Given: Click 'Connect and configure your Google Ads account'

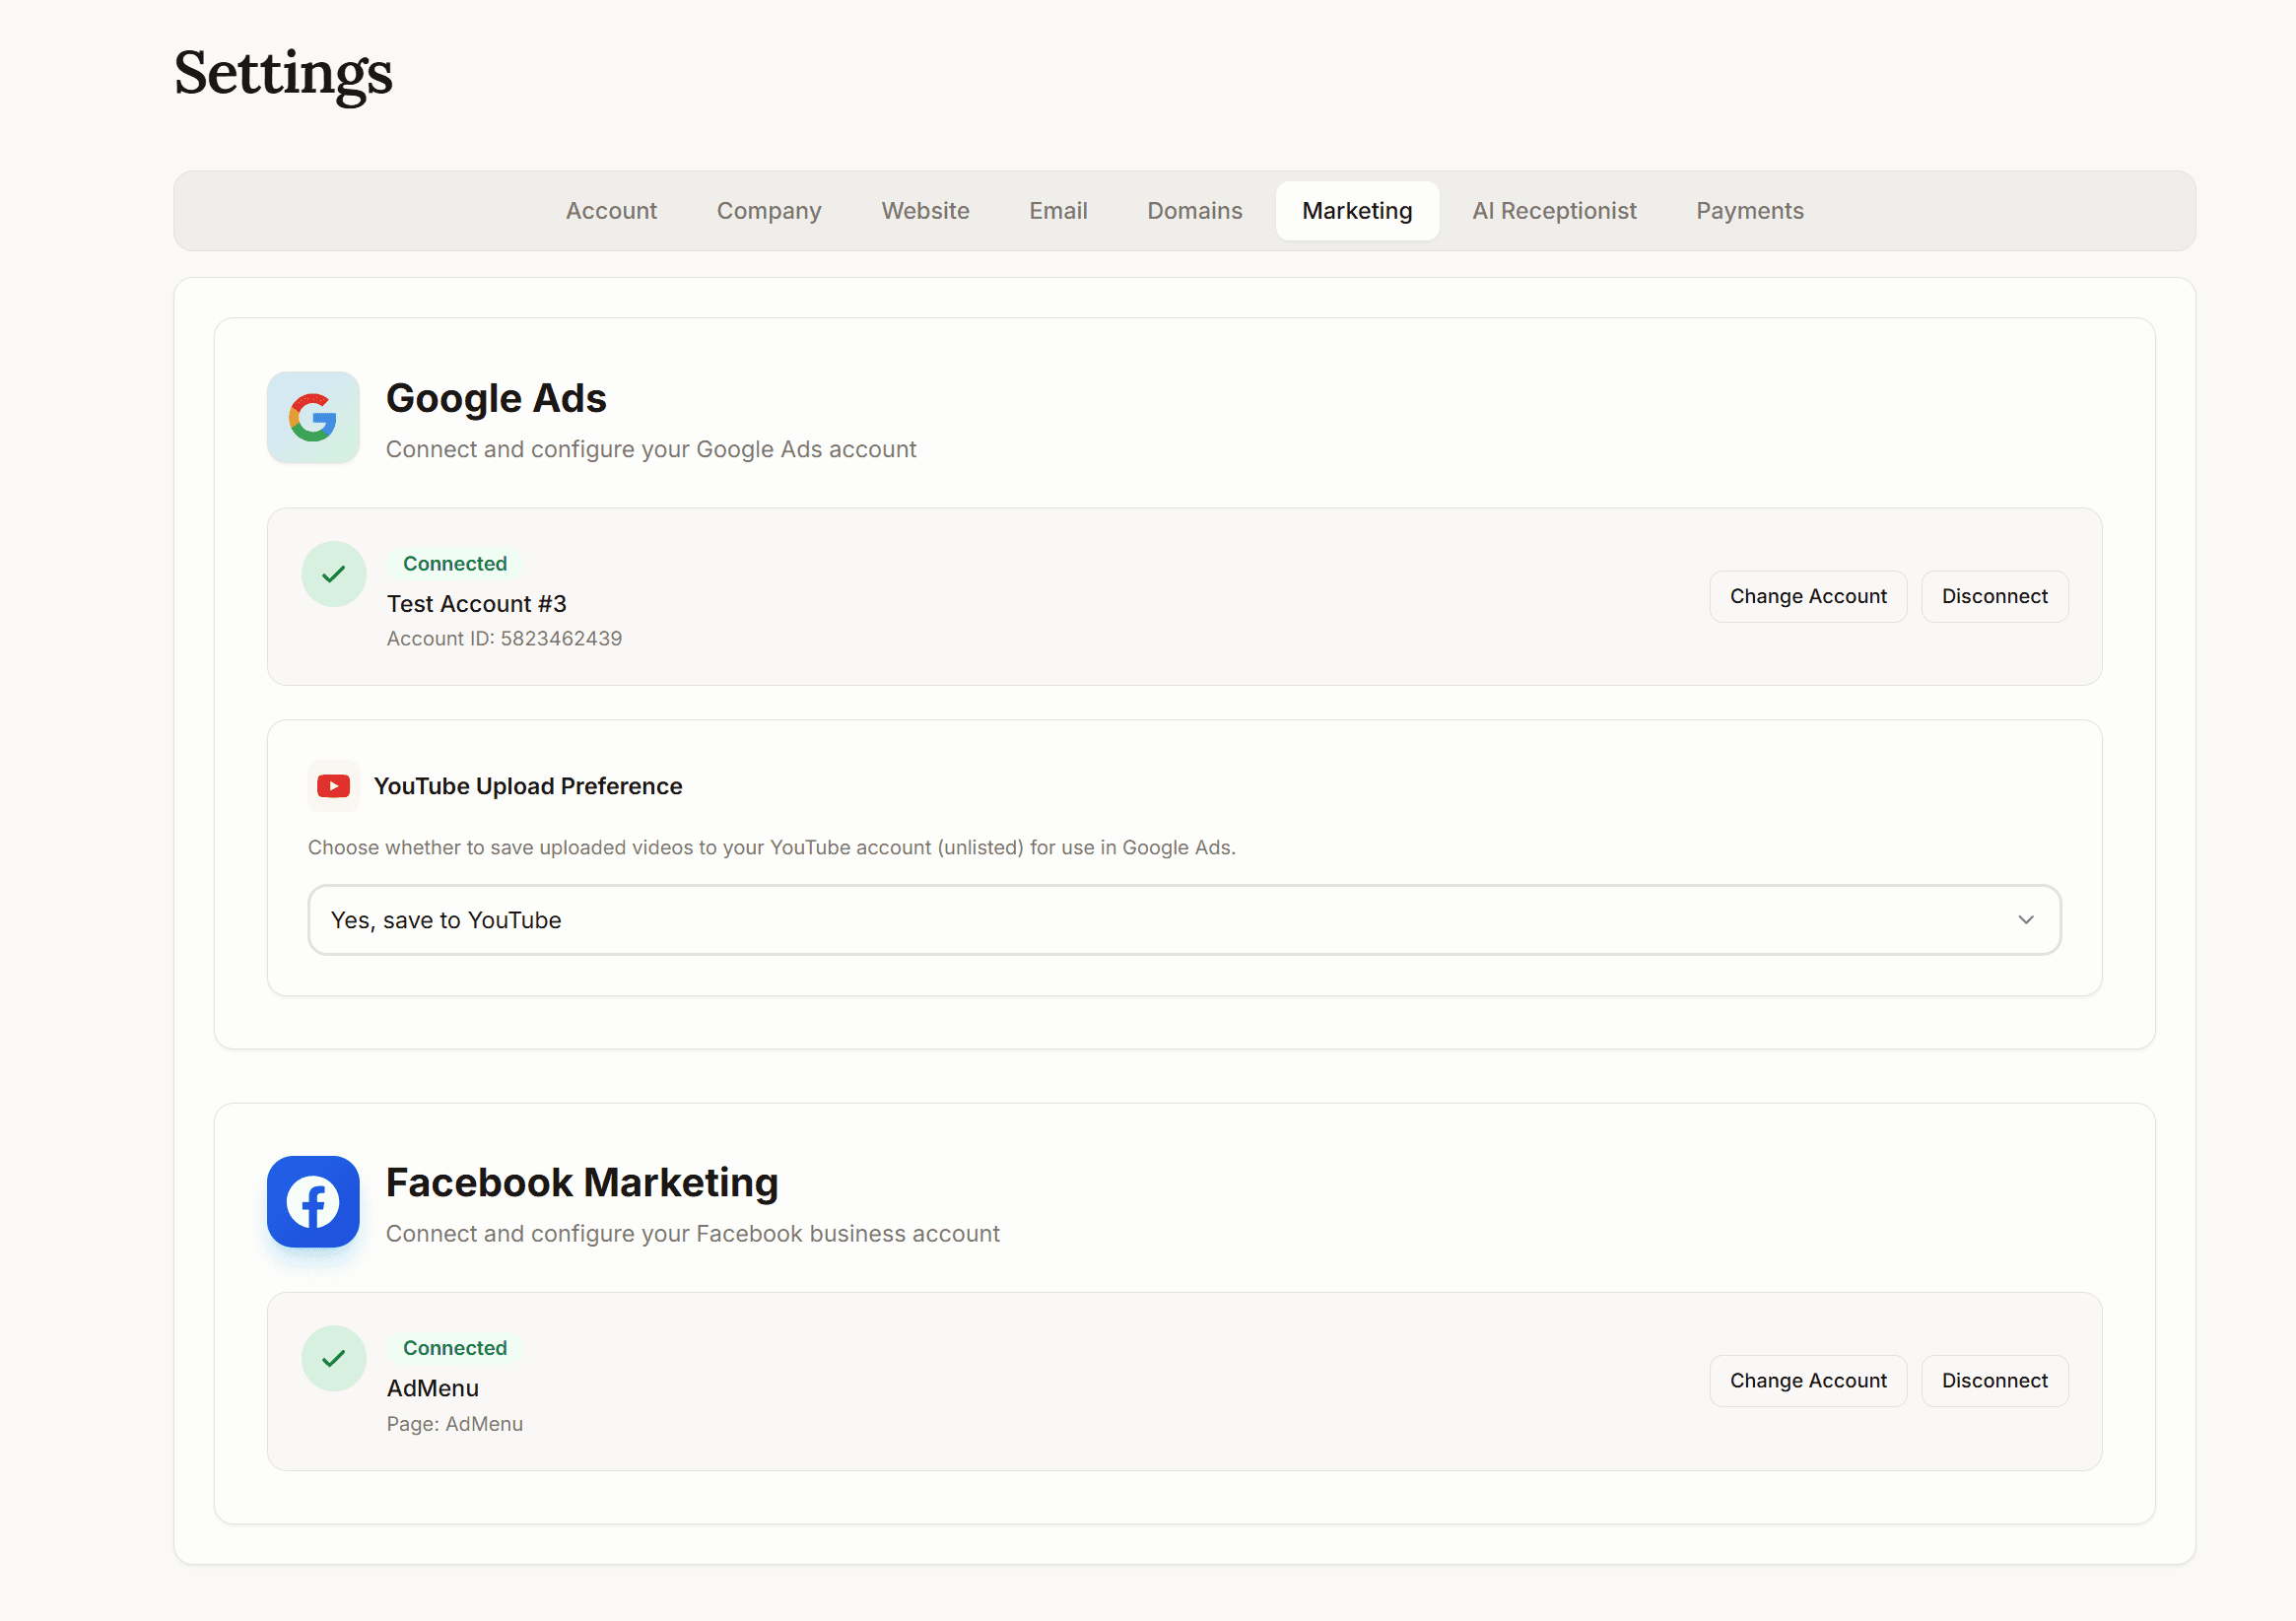Looking at the screenshot, I should tap(651, 449).
